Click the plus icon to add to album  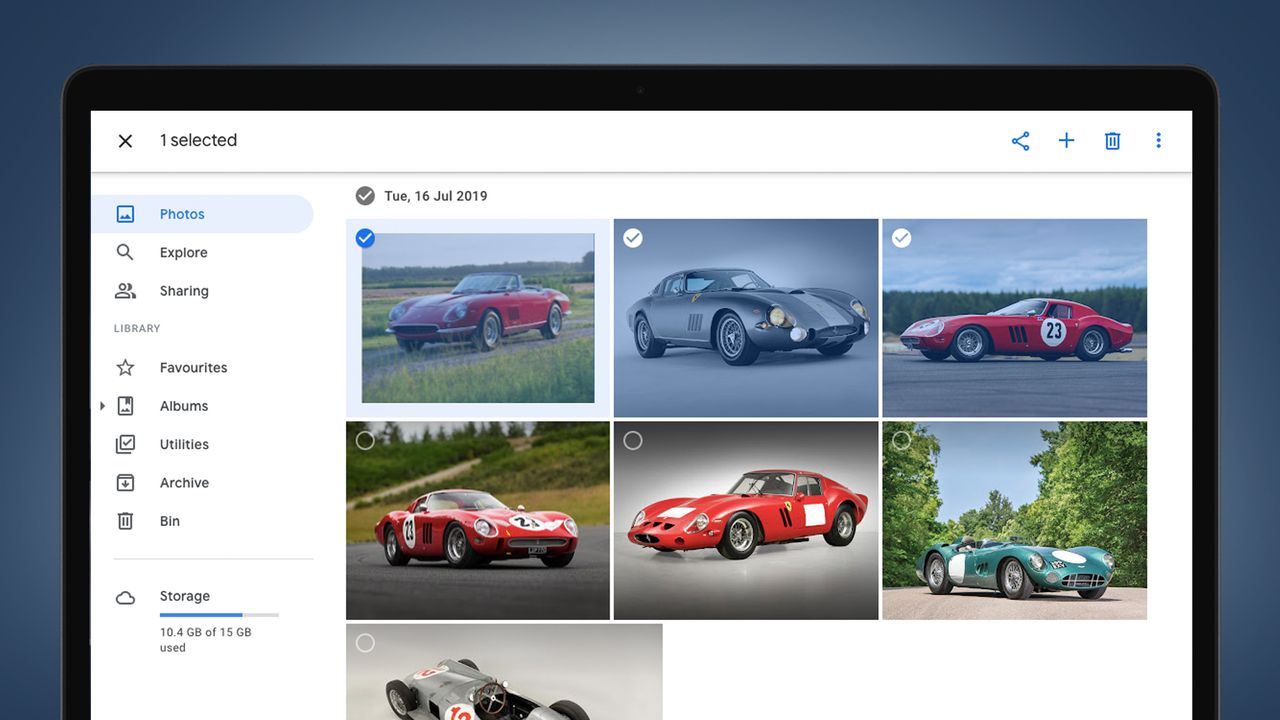1066,141
